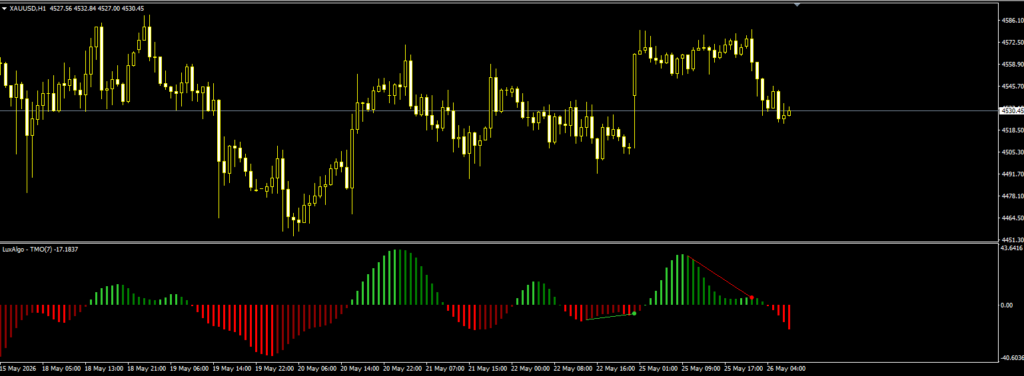Click the chart shift triangle marker at top
The image size is (1024, 376).
coord(797,5)
